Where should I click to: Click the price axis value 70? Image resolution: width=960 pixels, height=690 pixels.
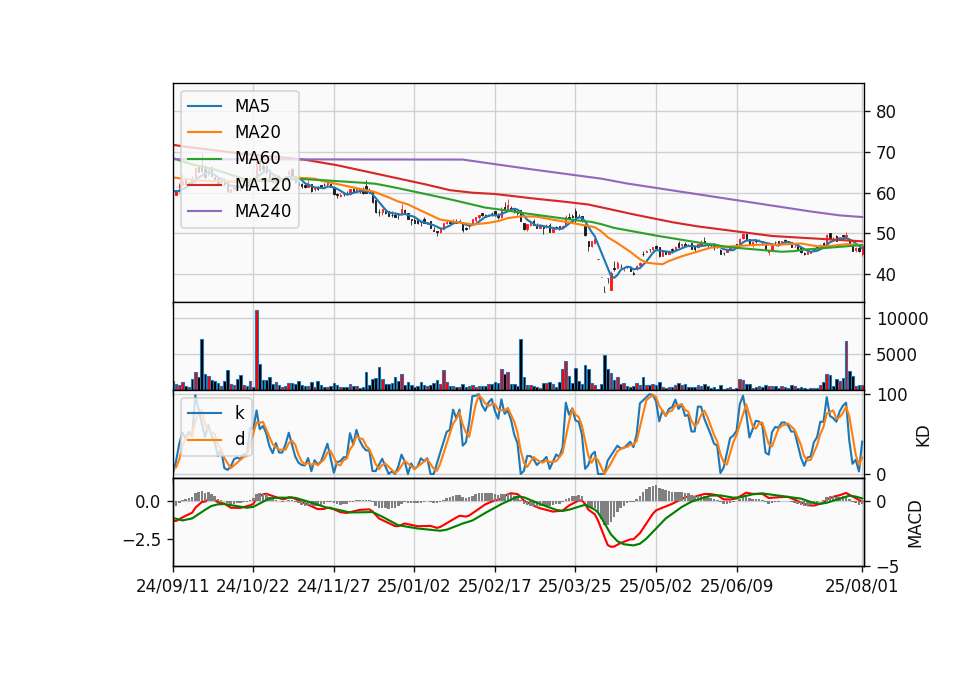886,153
